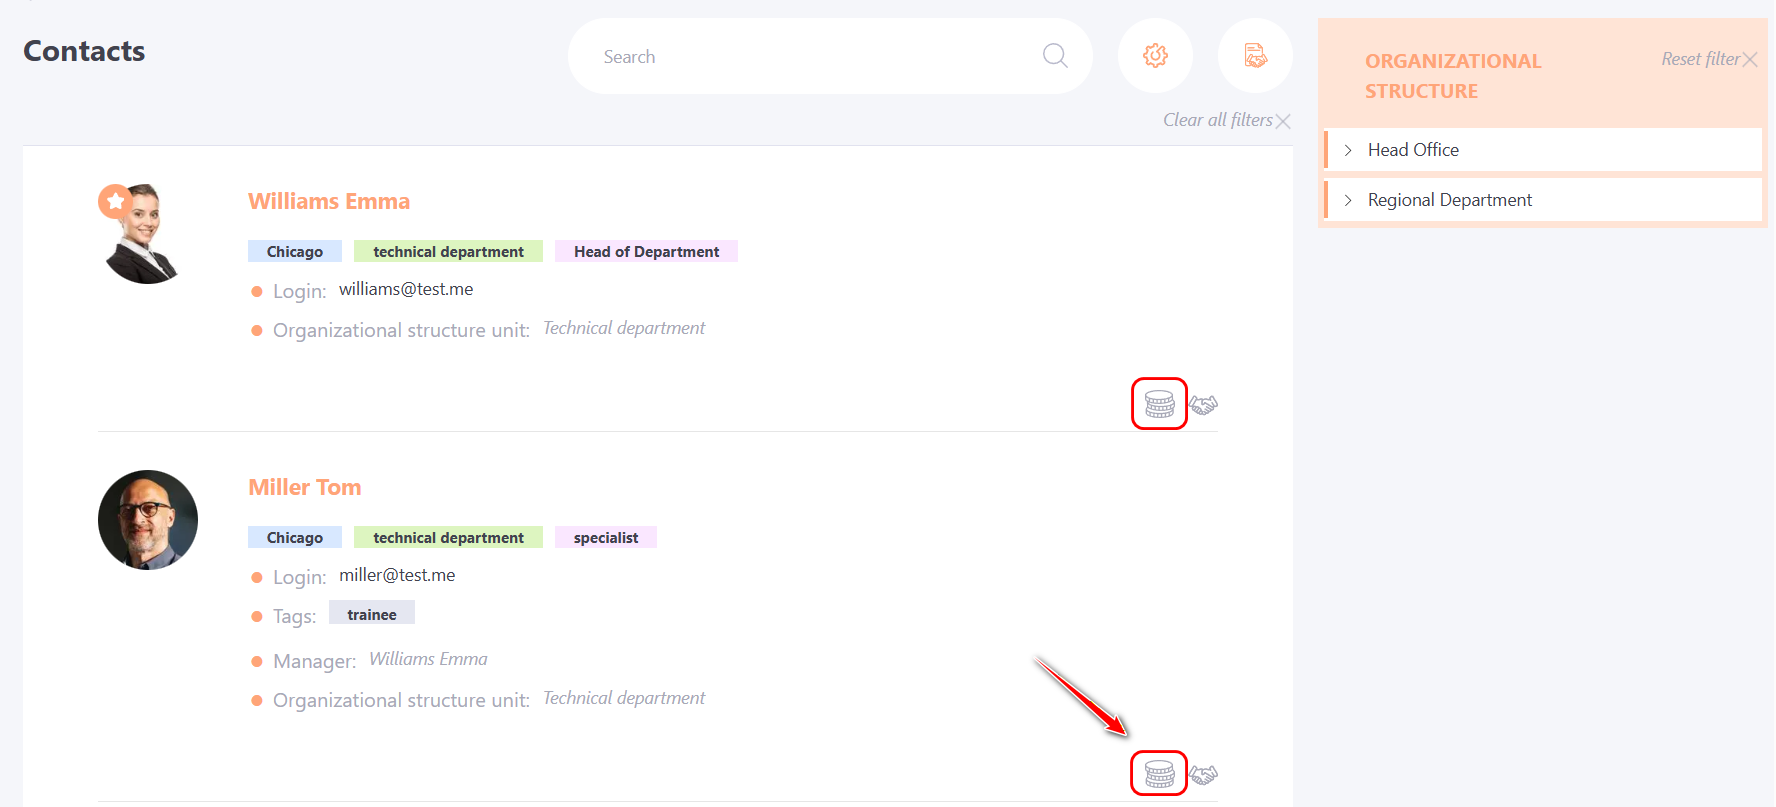The width and height of the screenshot is (1776, 807).
Task: Click the handshake icon for Williams Emma
Action: [x=1204, y=405]
